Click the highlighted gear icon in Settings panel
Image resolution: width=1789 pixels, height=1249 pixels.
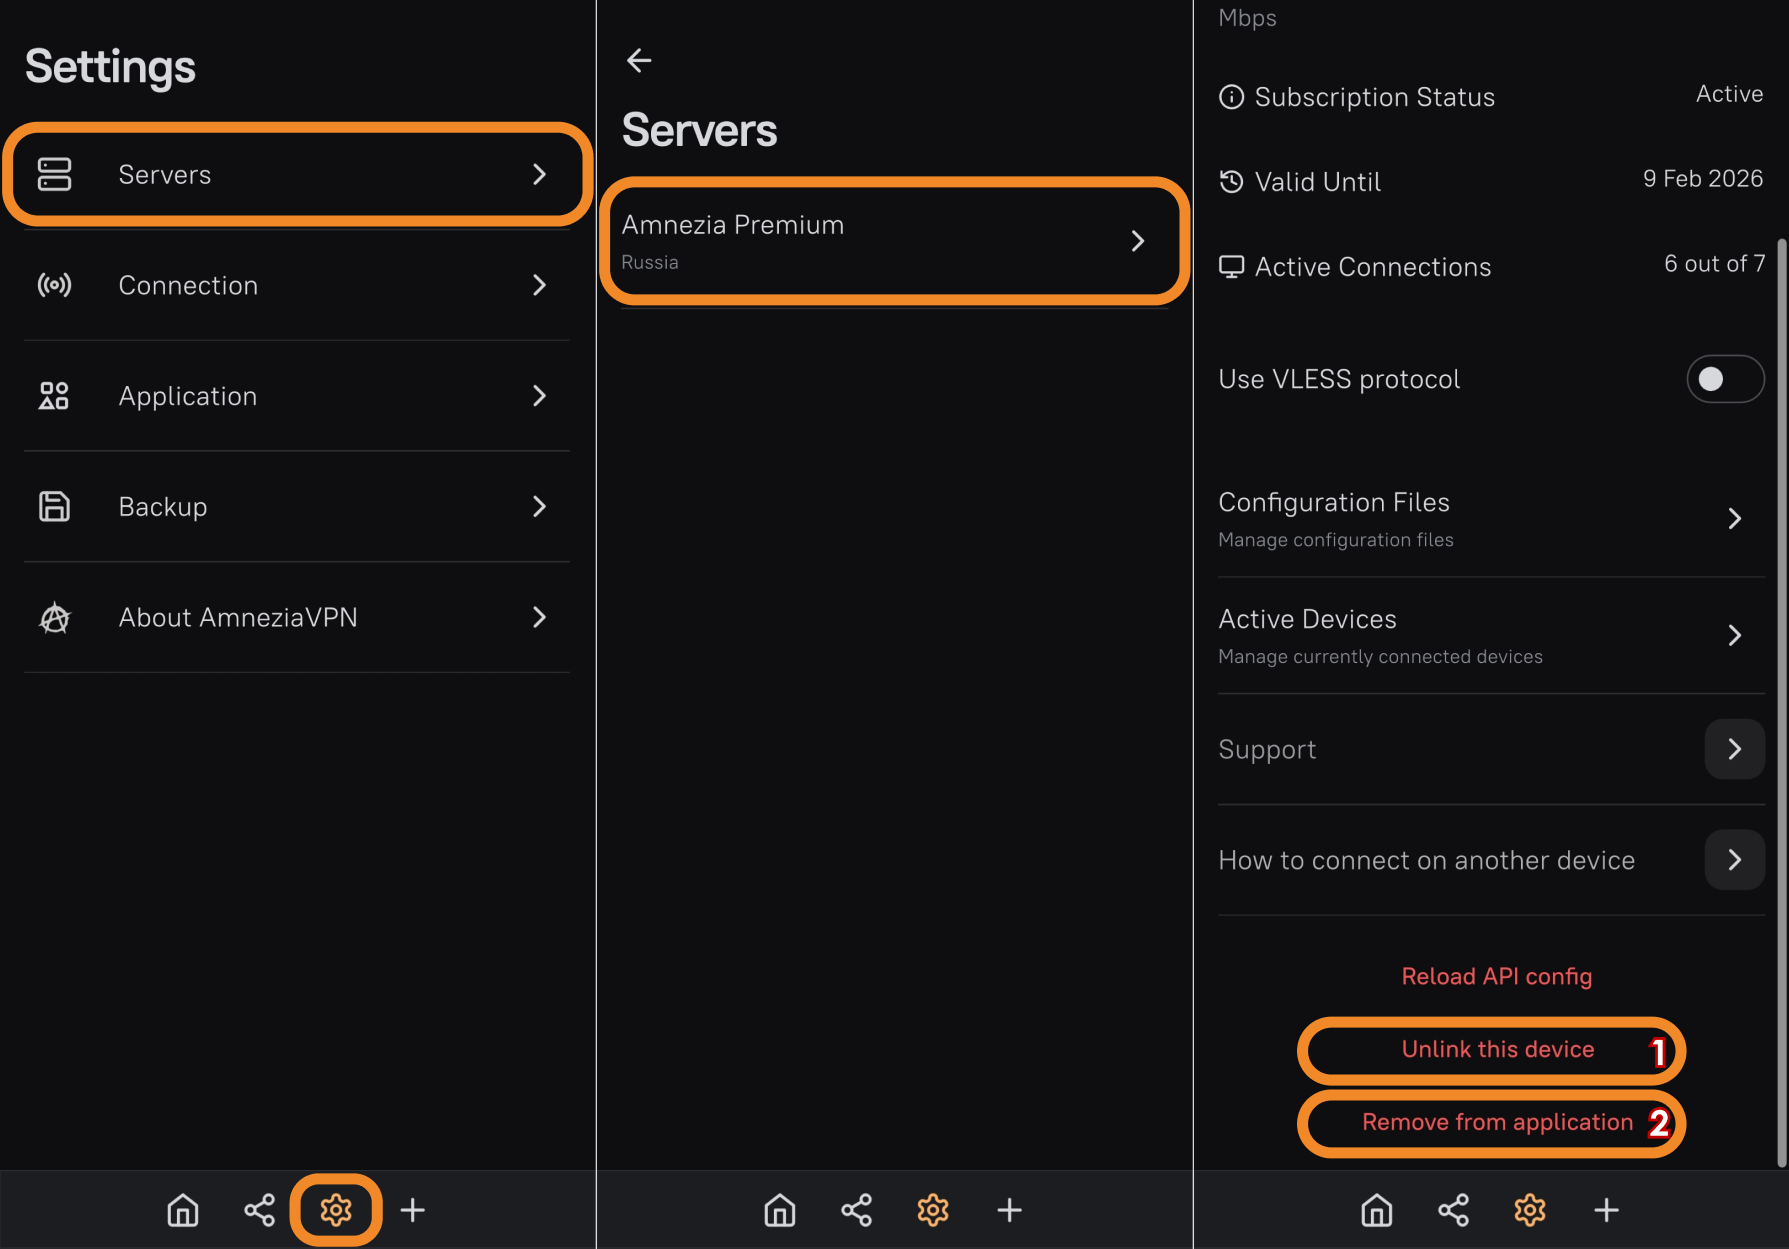(x=336, y=1210)
